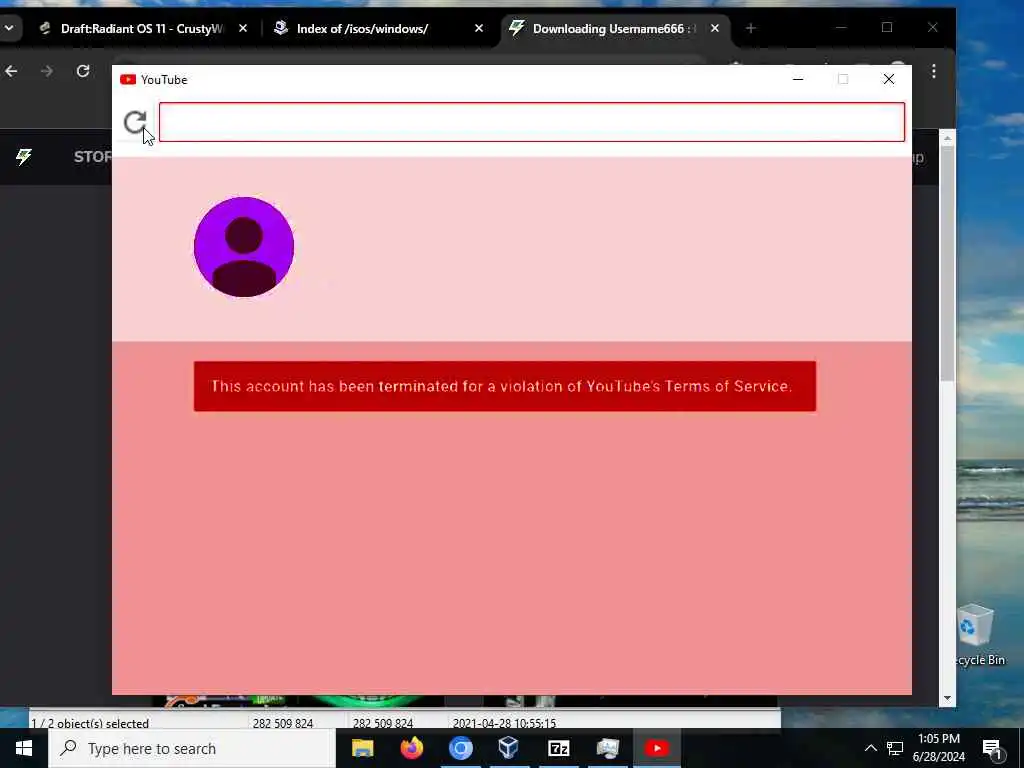
Task: Open the VirtualBox taskbar icon
Action: 509,748
